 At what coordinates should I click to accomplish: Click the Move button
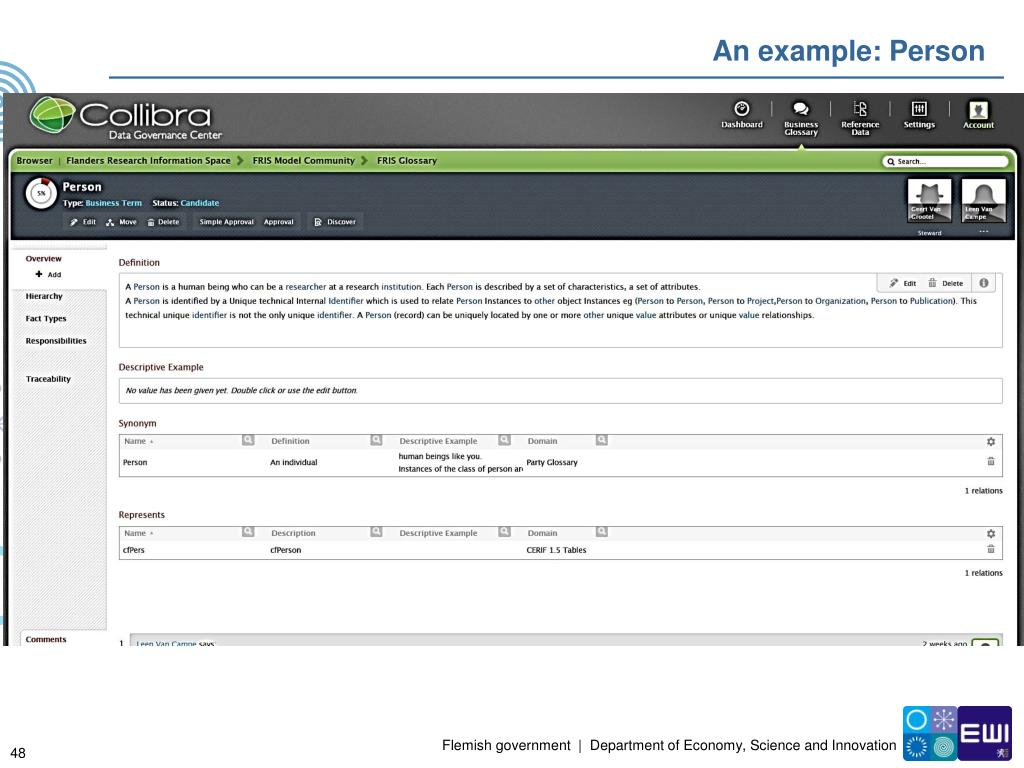(121, 222)
